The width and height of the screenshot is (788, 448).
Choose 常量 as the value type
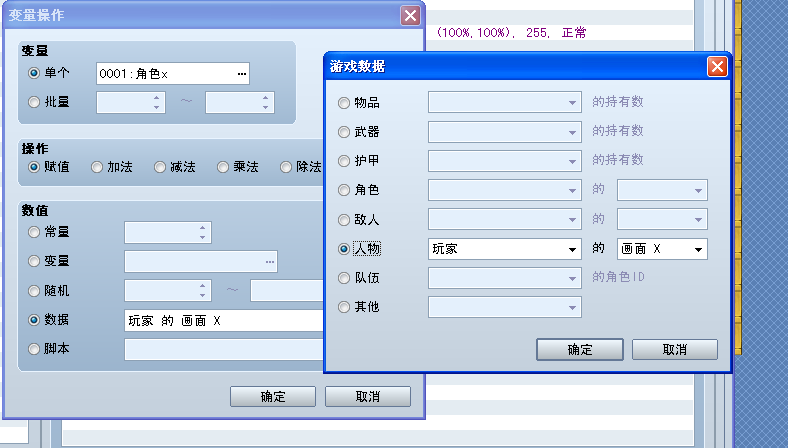[34, 232]
